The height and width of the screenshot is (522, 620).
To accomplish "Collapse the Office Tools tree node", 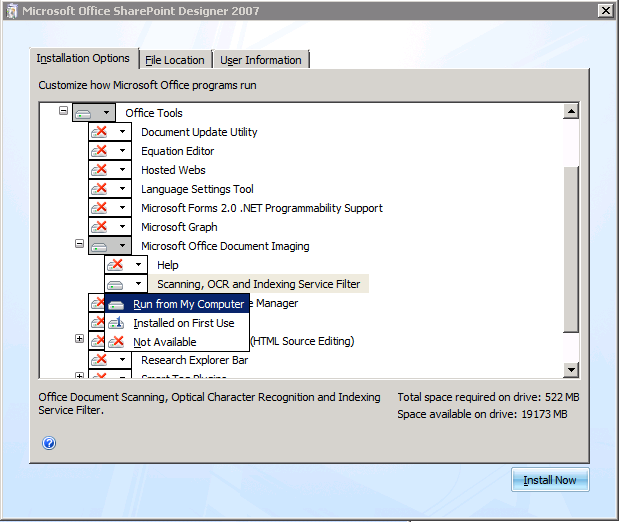I will coord(63,110).
